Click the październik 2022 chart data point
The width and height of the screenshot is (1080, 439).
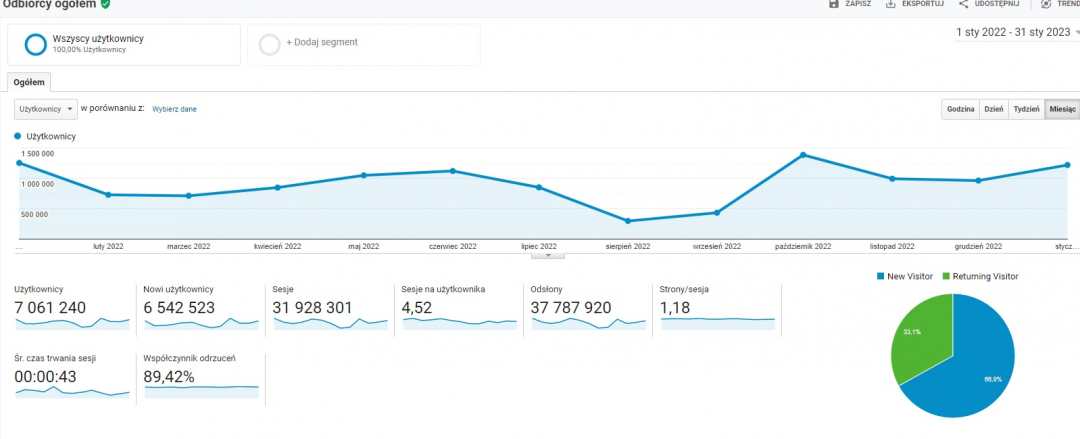tap(803, 155)
